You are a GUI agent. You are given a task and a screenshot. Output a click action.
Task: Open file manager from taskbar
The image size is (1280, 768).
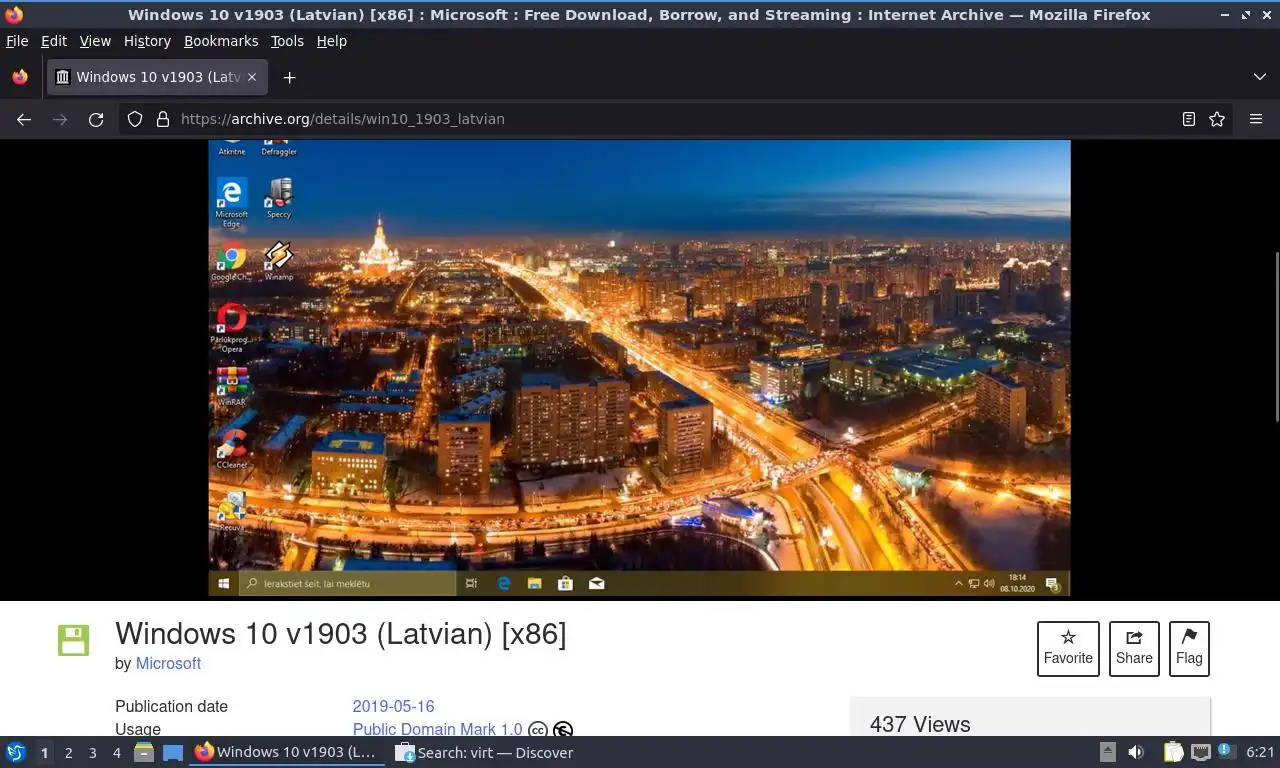144,752
